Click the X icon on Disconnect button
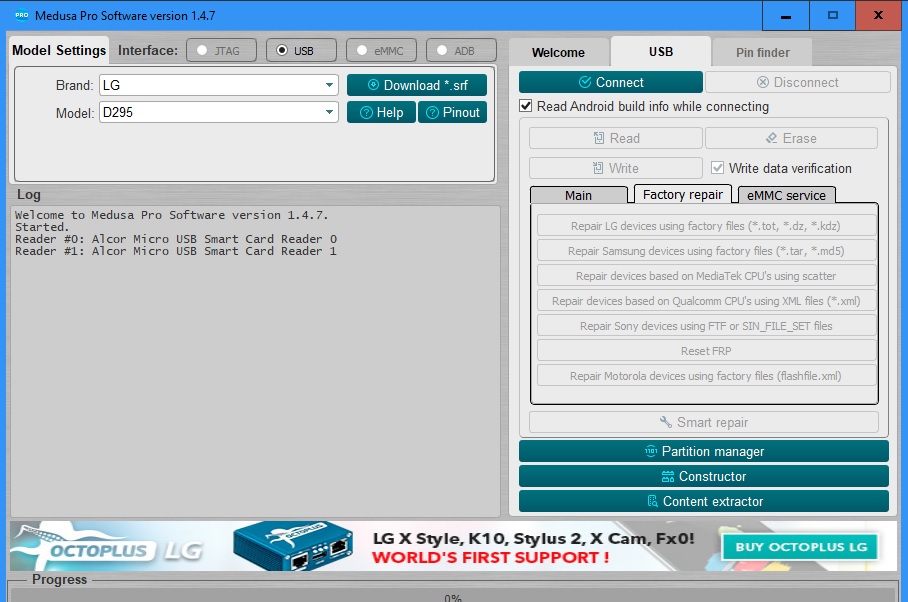 click(763, 82)
